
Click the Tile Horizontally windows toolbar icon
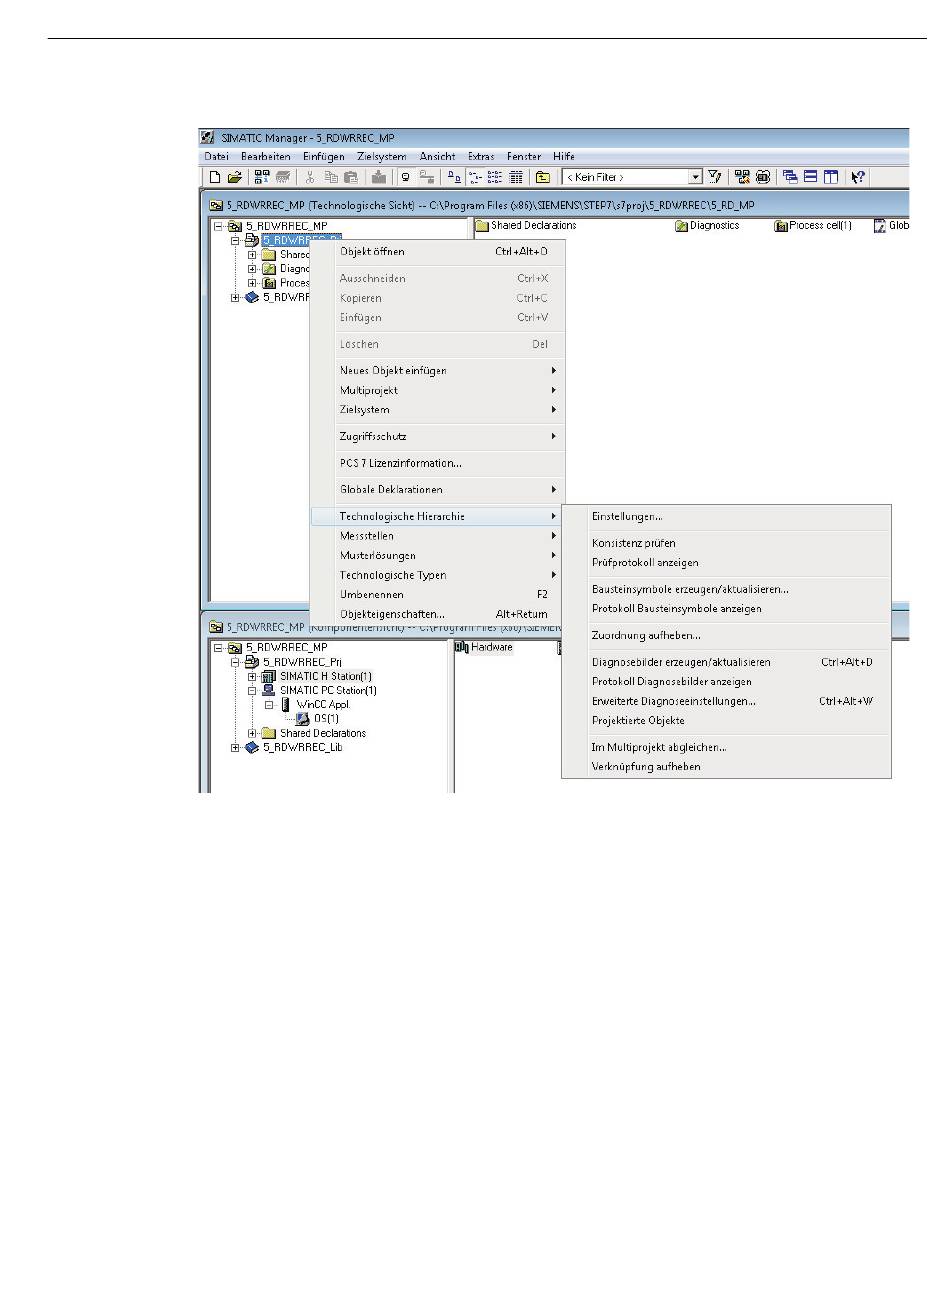point(810,177)
